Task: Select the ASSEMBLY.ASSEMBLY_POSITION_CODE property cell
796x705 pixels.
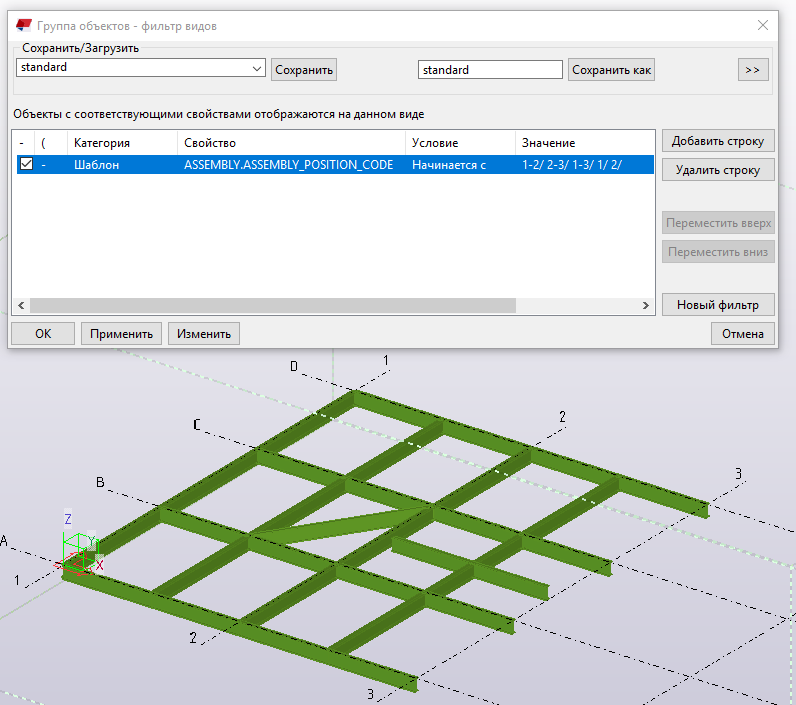Action: click(x=289, y=165)
